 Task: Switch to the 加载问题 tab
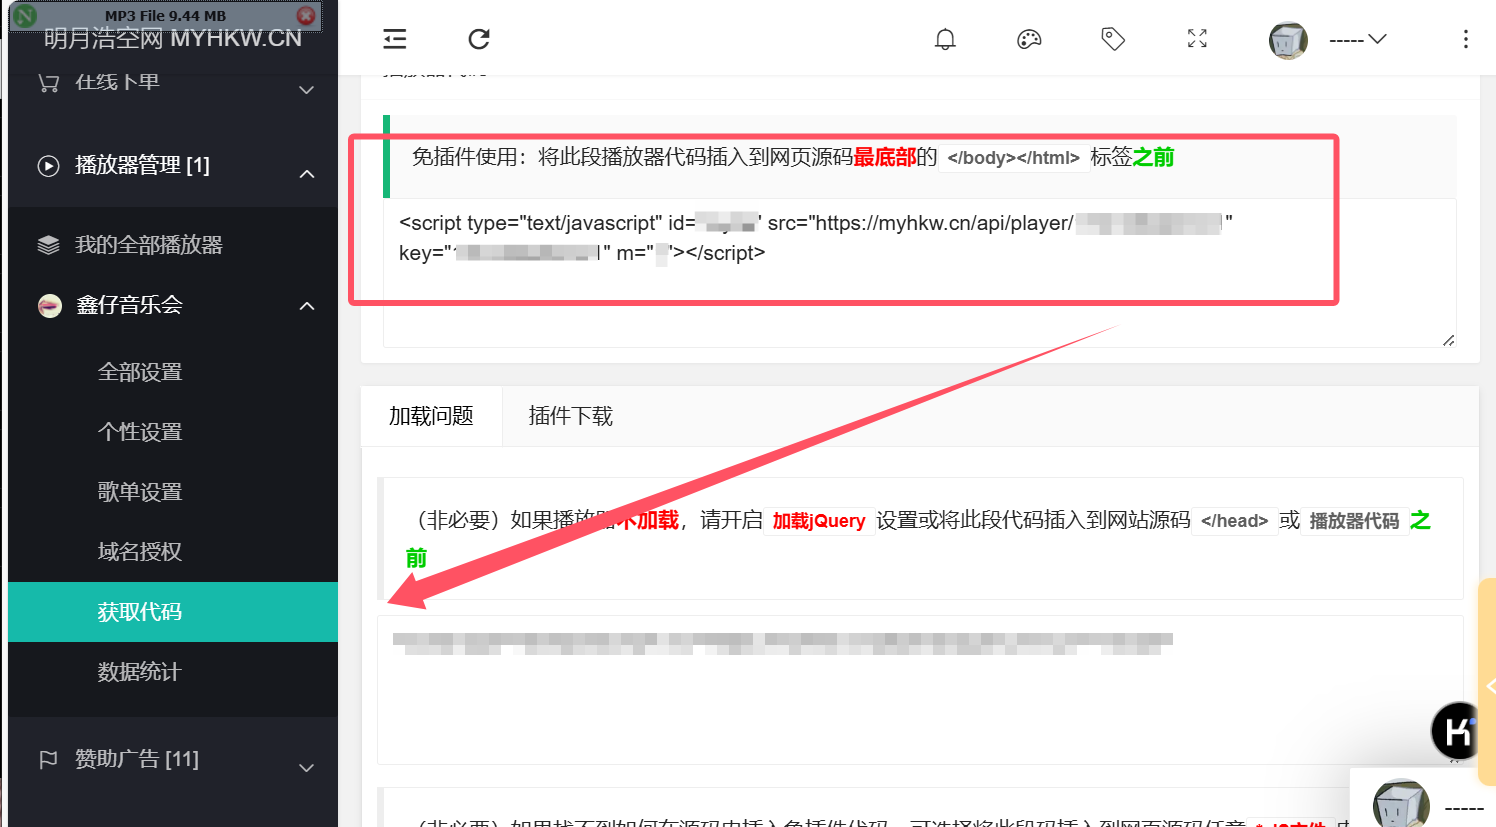[x=431, y=416]
